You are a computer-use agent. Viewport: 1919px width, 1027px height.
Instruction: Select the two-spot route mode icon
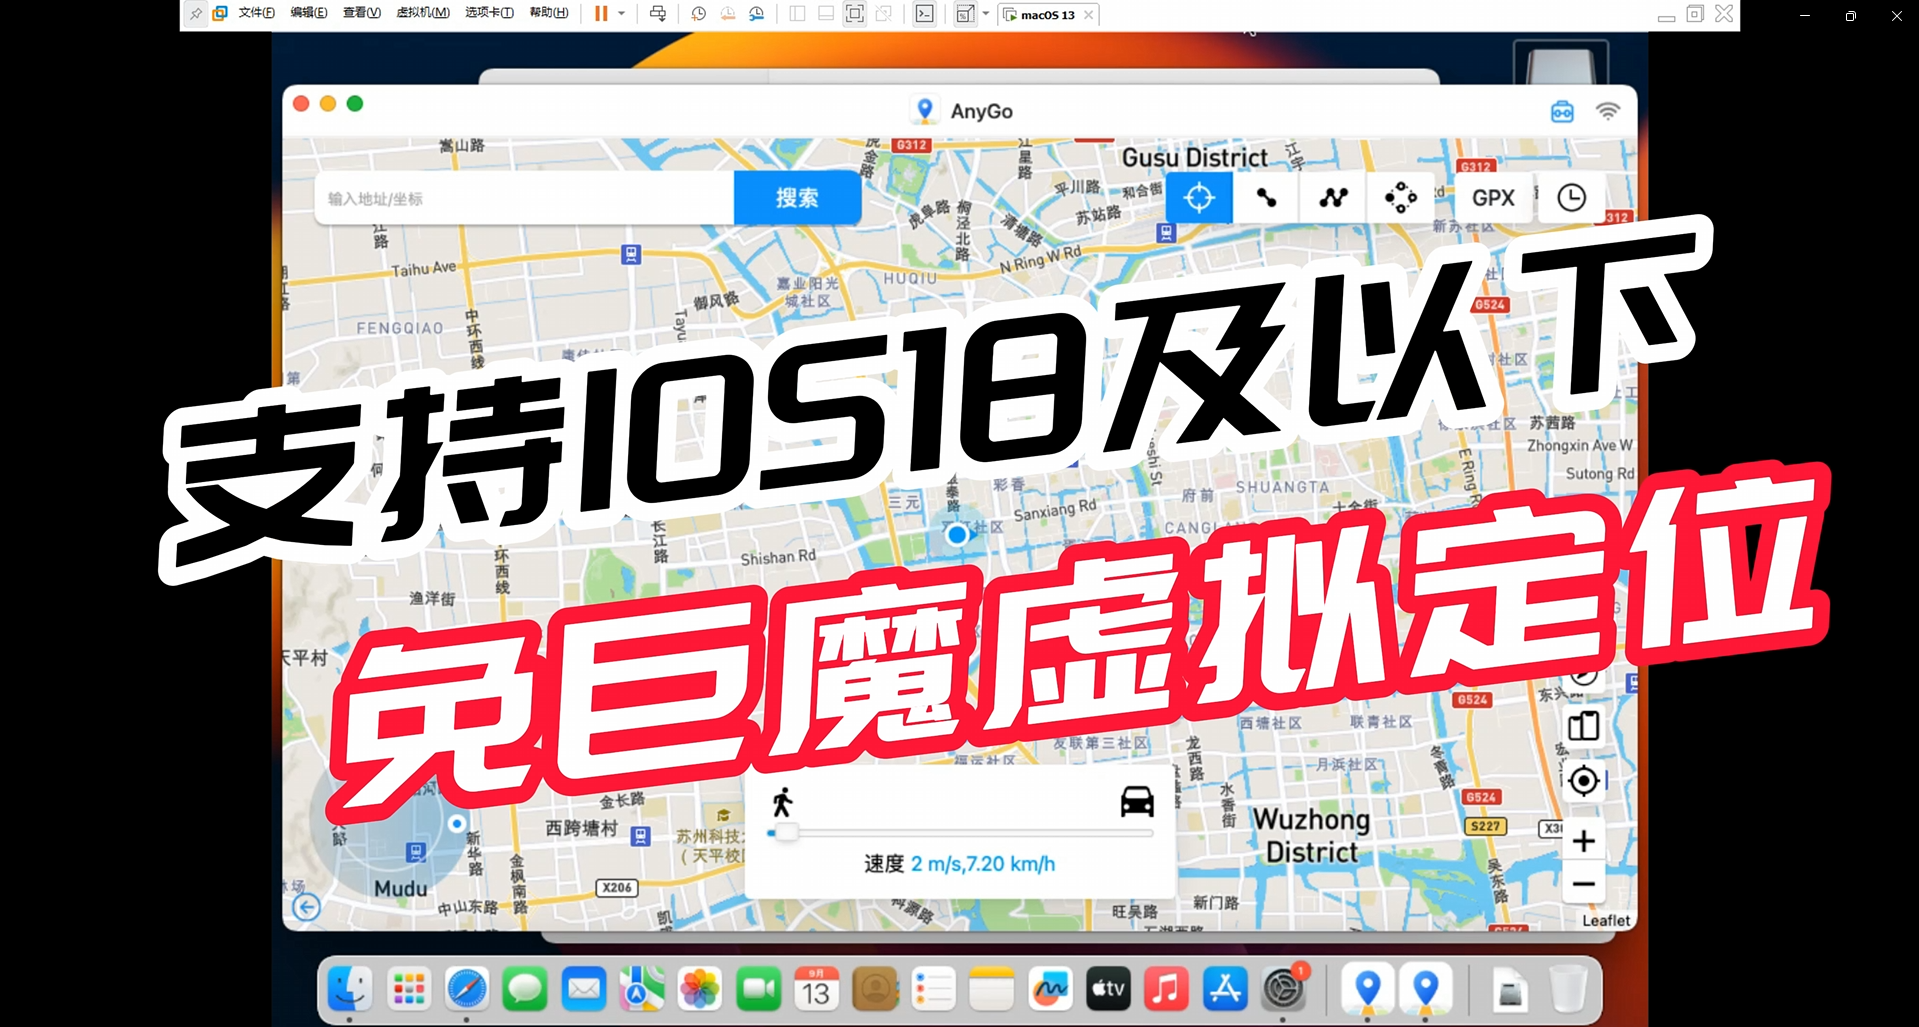pyautogui.click(x=1266, y=198)
